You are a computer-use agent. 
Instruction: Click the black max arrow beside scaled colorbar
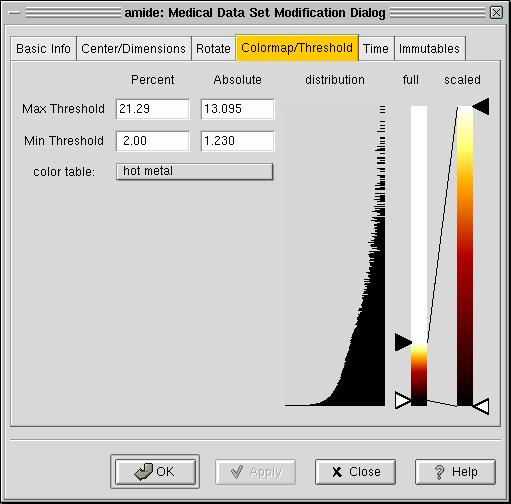(481, 106)
